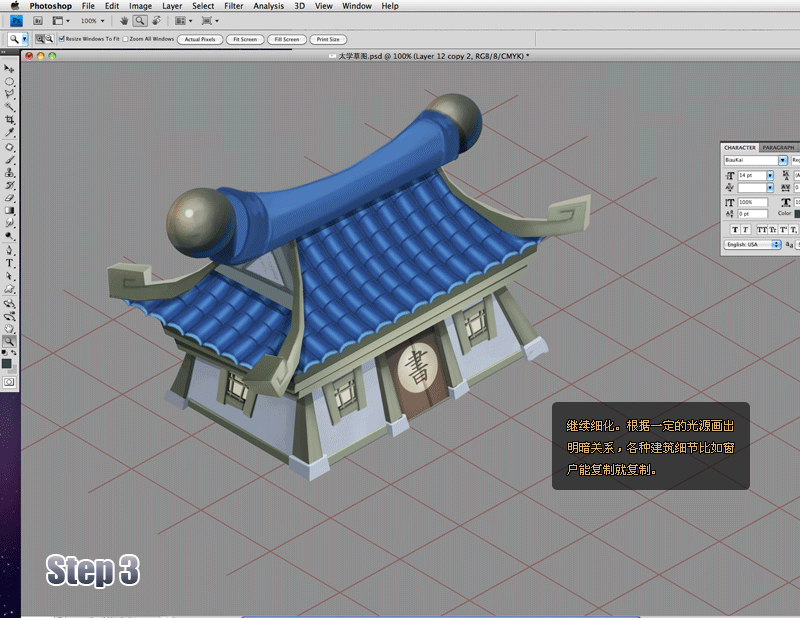Select the Move tool in toolbox
800x618 pixels.
[x=9, y=68]
